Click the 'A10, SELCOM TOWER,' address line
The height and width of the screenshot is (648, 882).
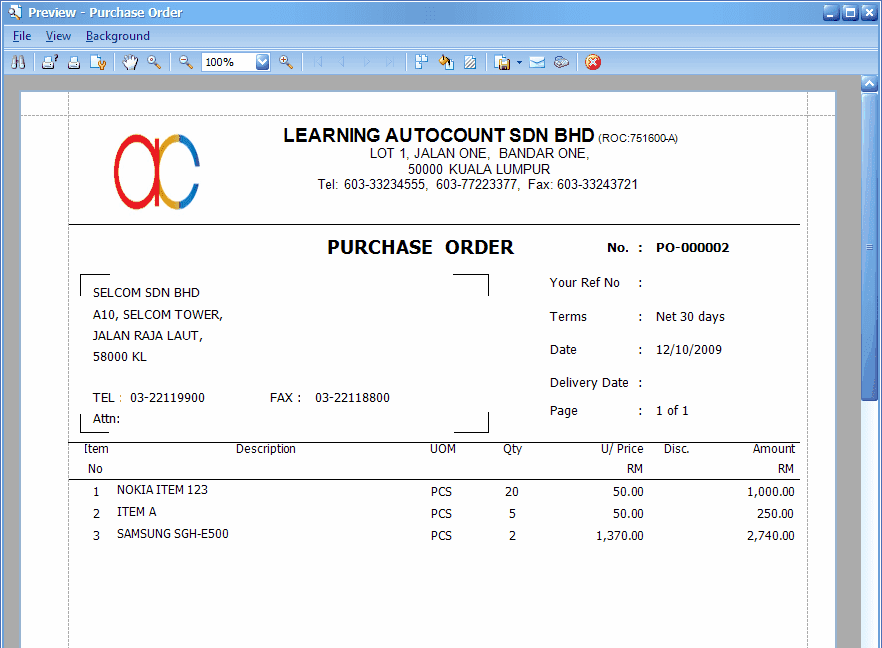click(x=158, y=315)
